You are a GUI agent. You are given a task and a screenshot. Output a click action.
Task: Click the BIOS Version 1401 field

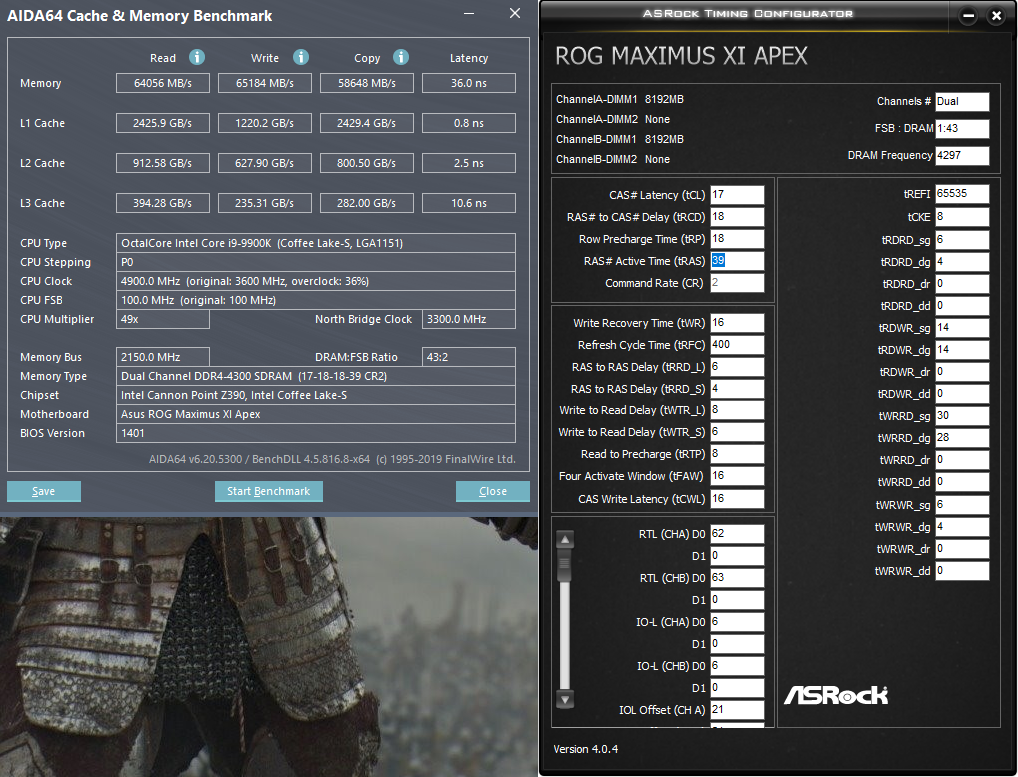pos(316,433)
